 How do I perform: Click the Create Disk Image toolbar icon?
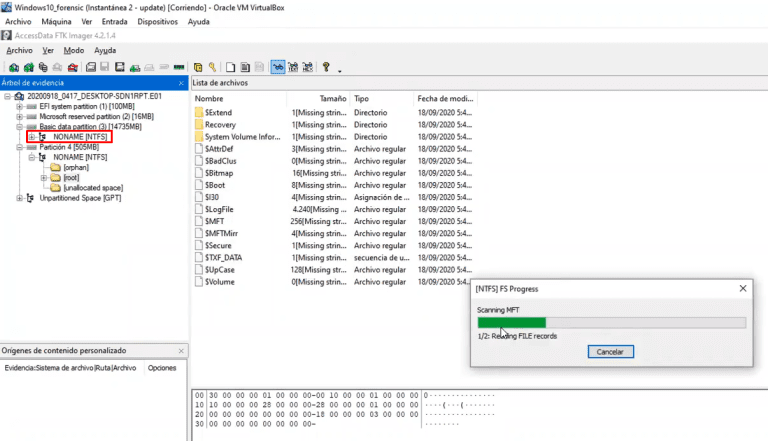click(90, 67)
